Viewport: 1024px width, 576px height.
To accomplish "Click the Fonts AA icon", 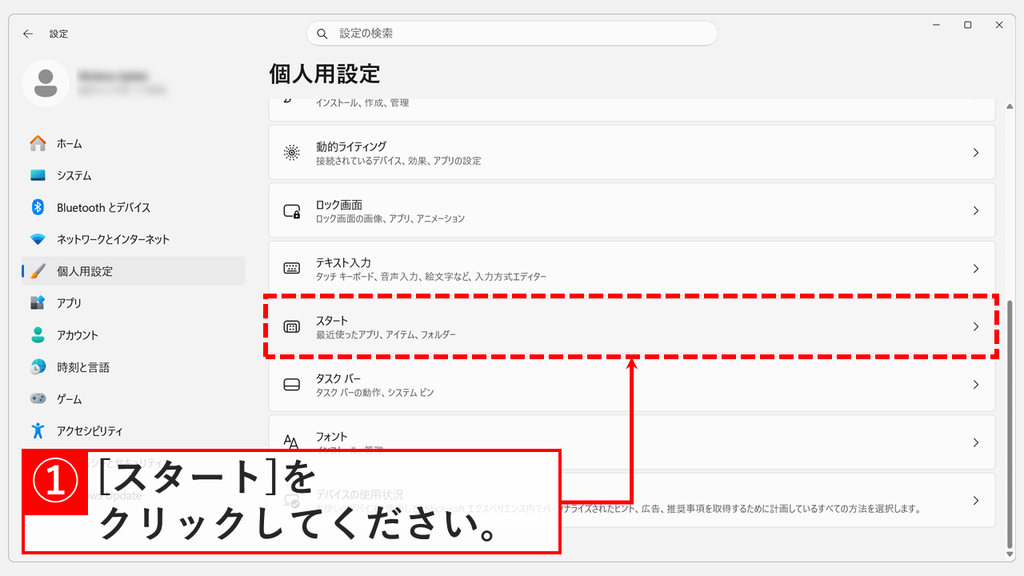I will [291, 442].
